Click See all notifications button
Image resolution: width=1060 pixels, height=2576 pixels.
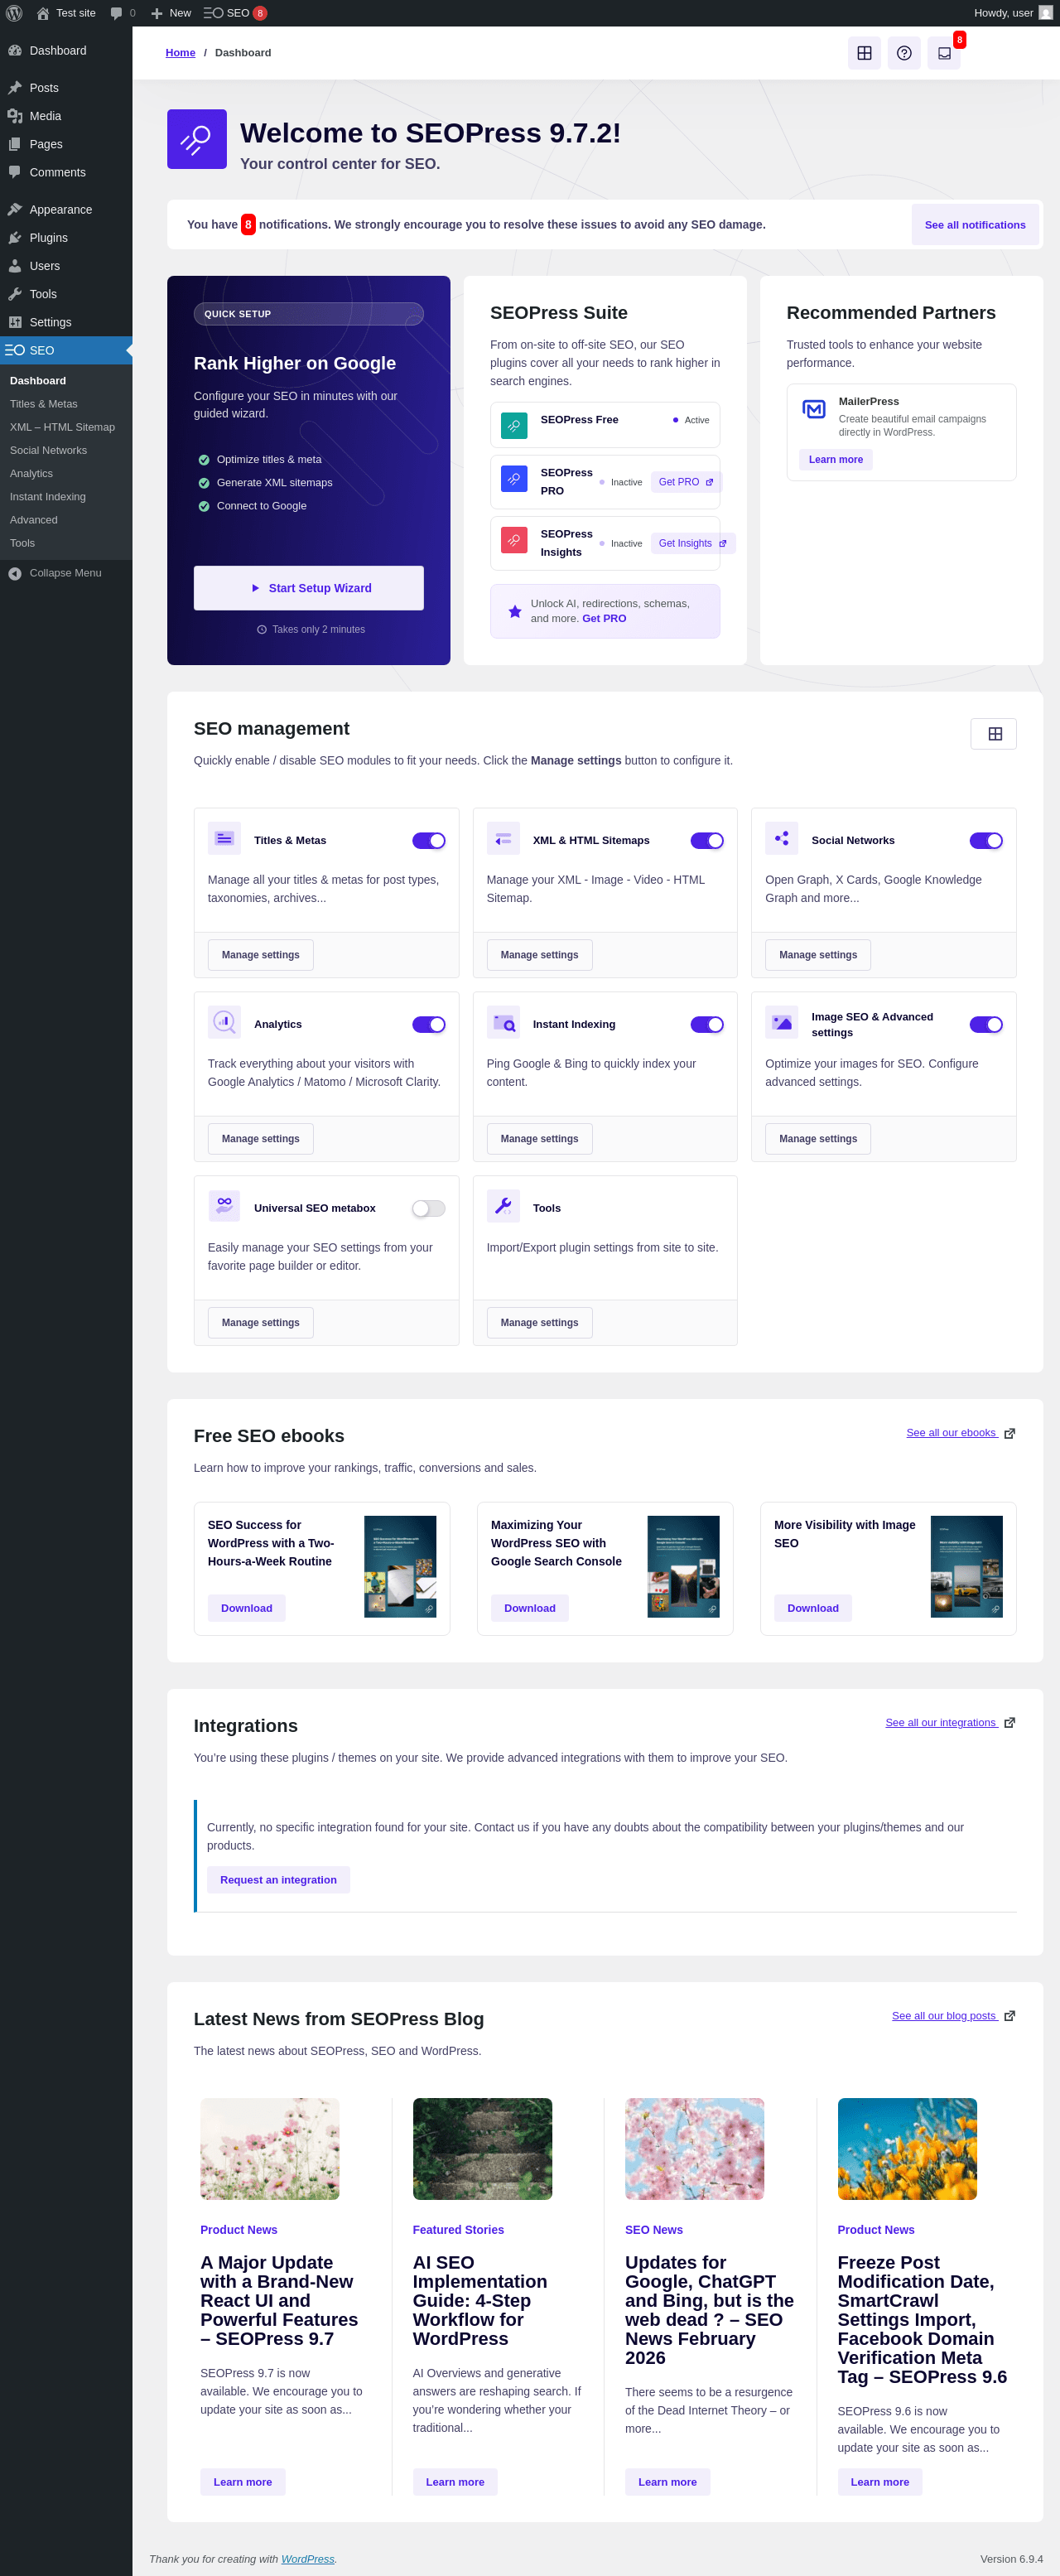975,225
